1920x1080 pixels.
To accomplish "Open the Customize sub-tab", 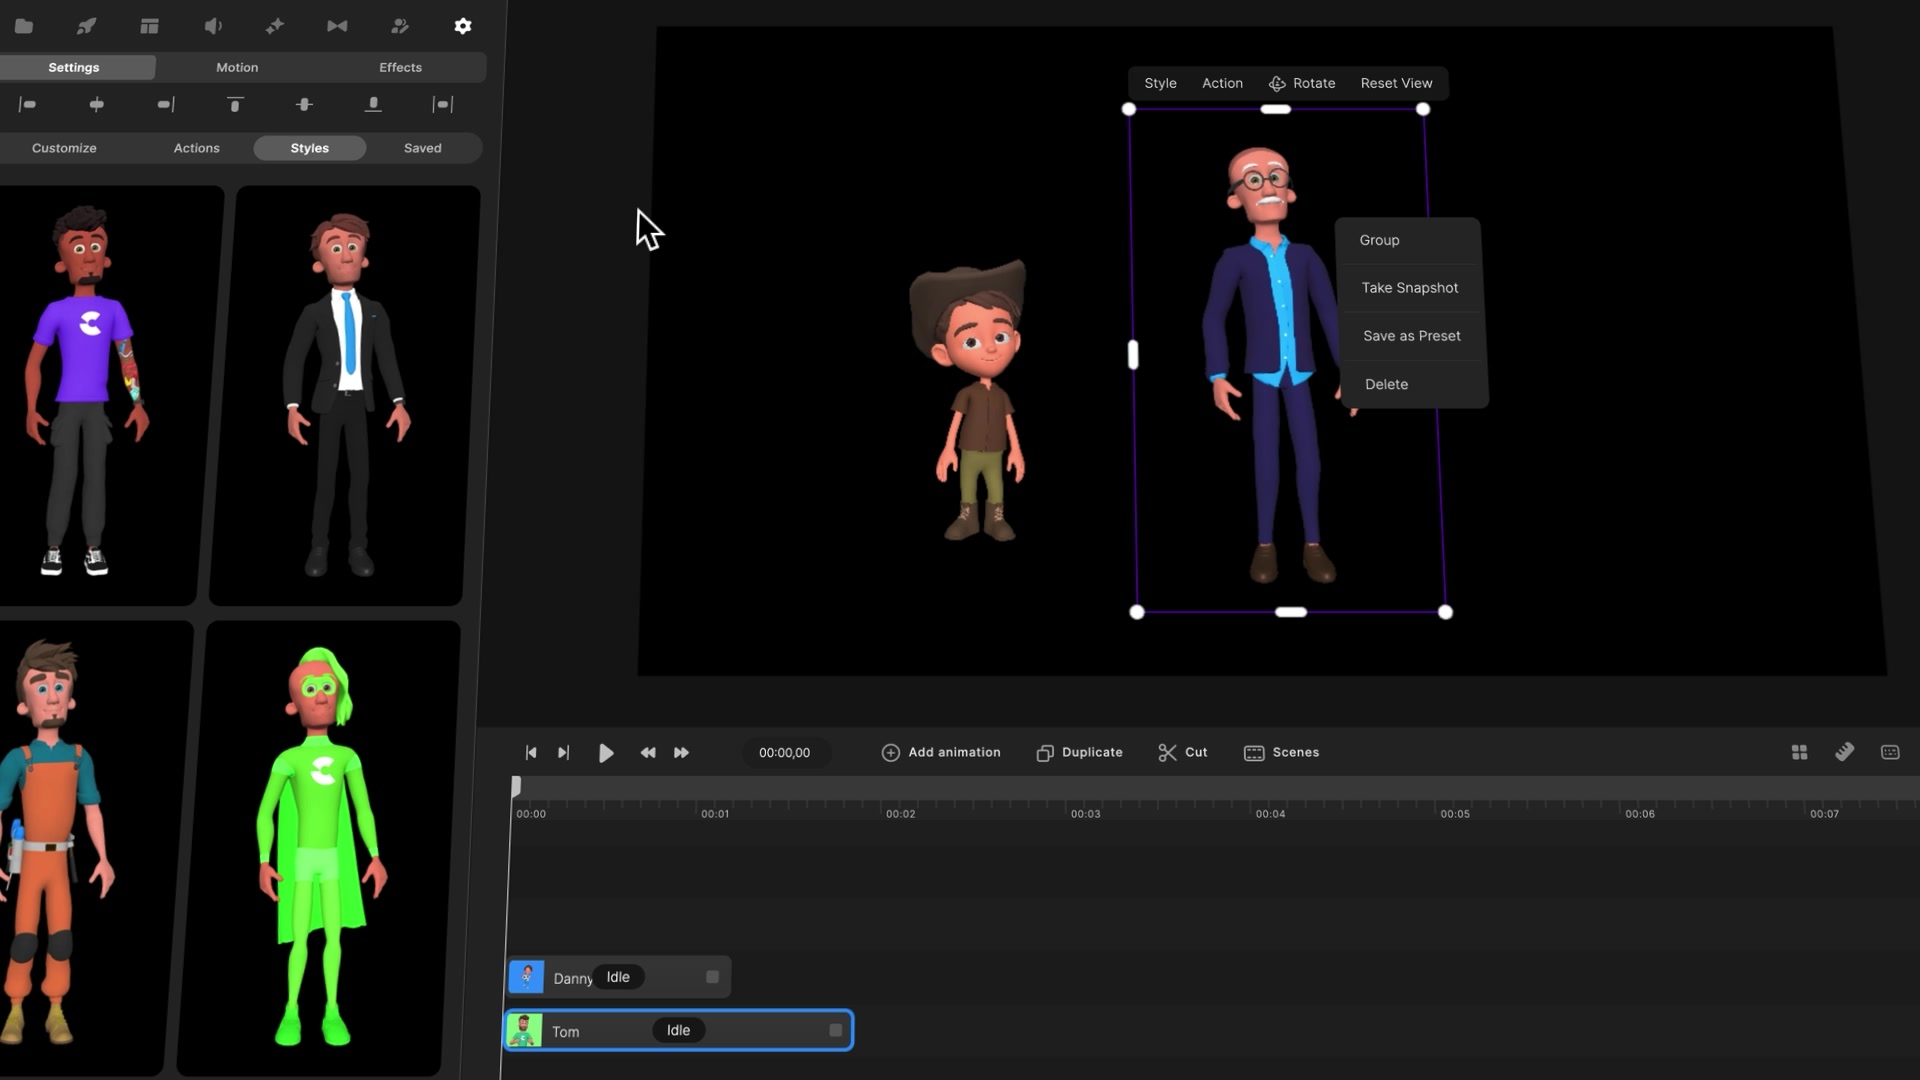I will click(64, 148).
